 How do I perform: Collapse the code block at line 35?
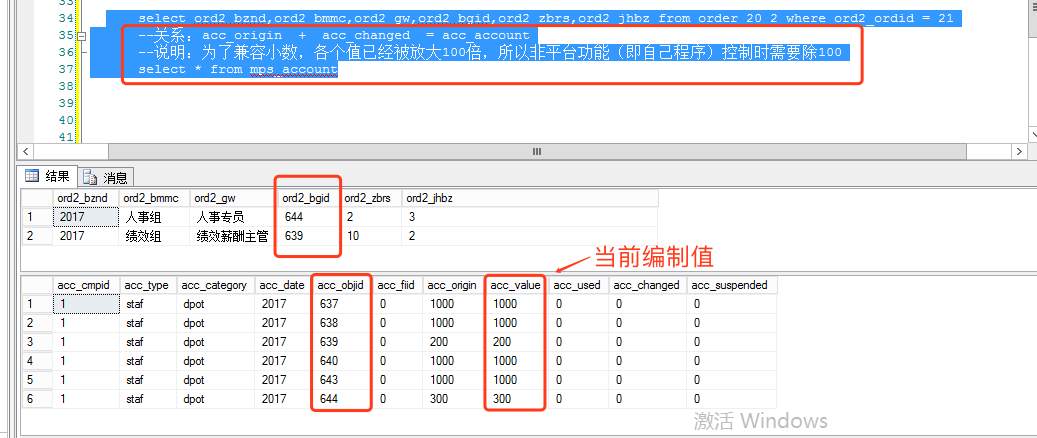click(82, 36)
